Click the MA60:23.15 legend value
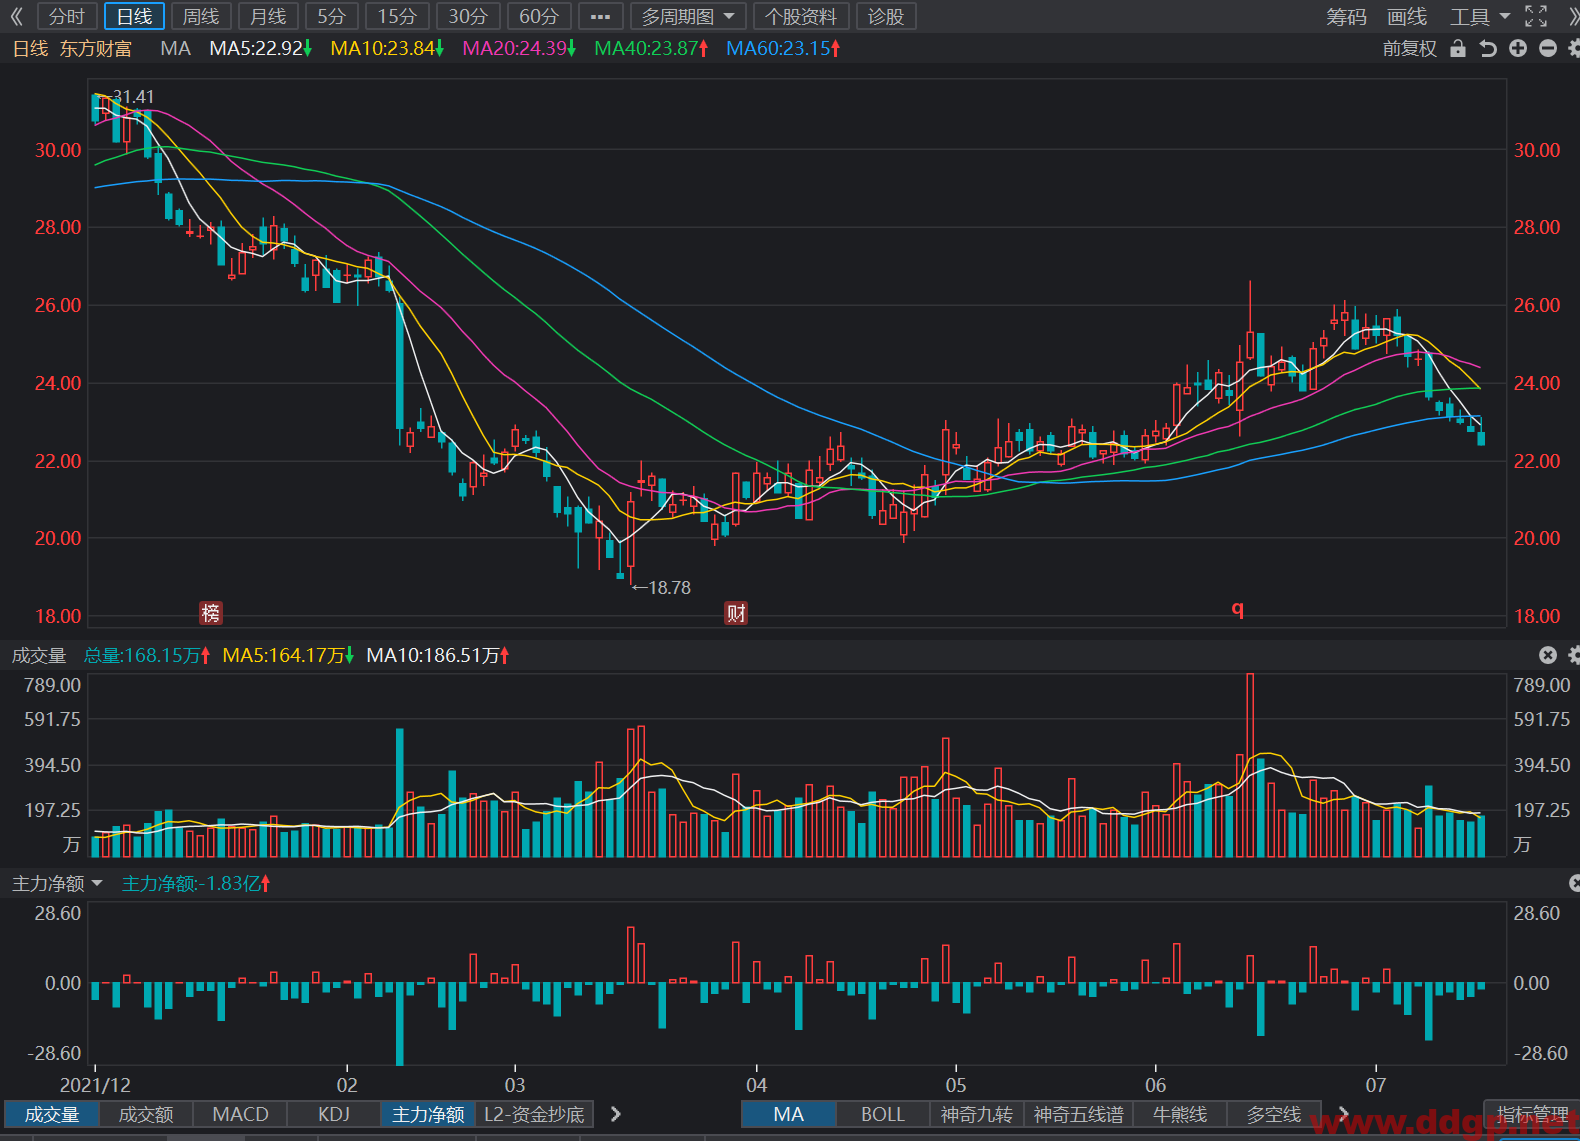Viewport: 1580px width, 1141px height. point(783,48)
